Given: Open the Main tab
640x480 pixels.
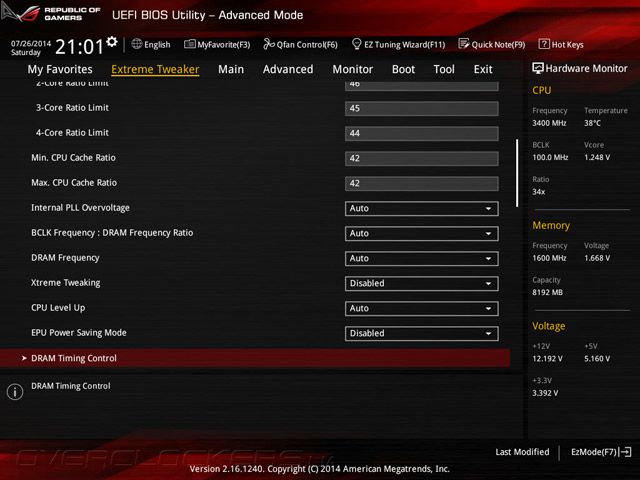Looking at the screenshot, I should pos(231,69).
